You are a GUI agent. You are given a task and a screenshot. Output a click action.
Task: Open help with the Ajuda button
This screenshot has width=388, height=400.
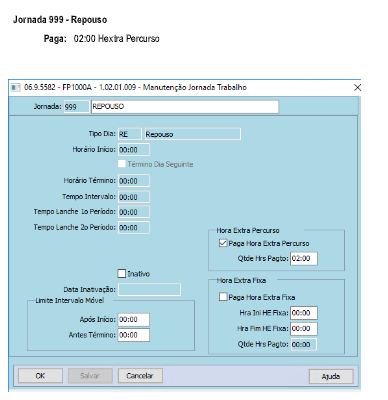pyautogui.click(x=331, y=376)
